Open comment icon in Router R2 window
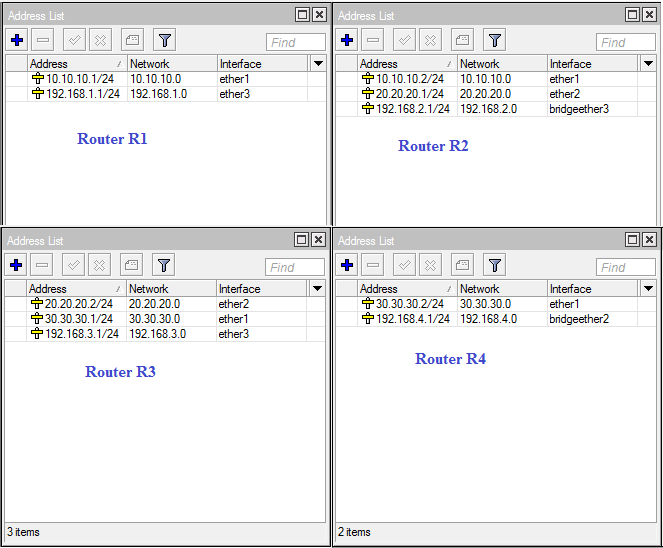The height and width of the screenshot is (548, 663). 462,40
